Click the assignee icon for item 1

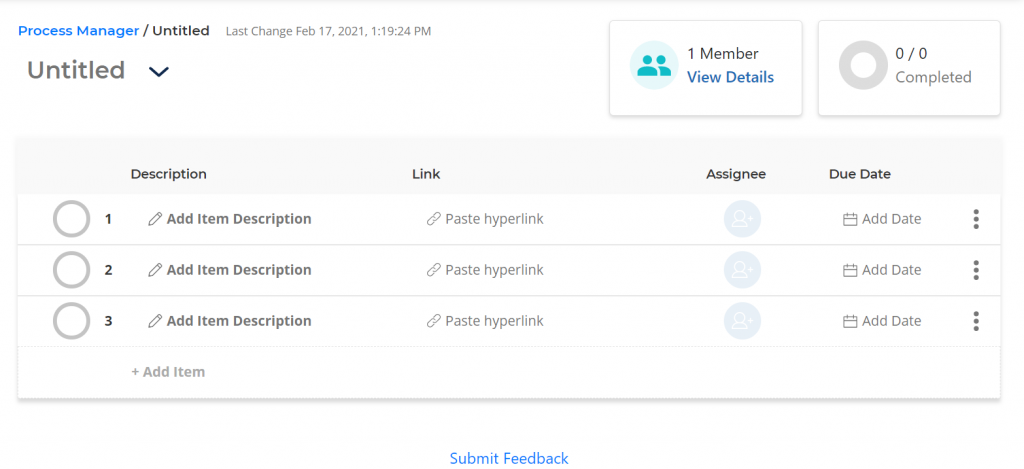coord(742,219)
